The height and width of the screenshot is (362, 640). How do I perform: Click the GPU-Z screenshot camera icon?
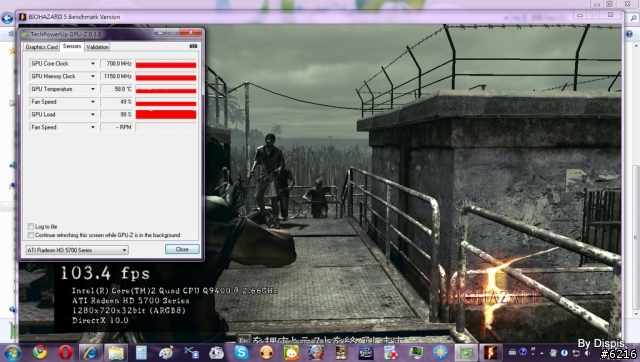pyautogui.click(x=193, y=47)
